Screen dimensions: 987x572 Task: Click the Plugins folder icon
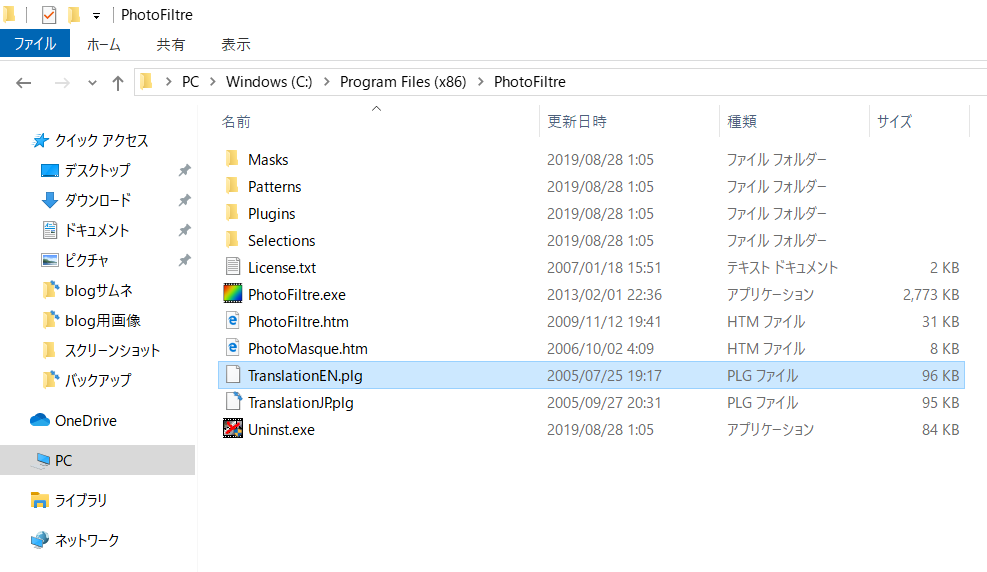(232, 212)
